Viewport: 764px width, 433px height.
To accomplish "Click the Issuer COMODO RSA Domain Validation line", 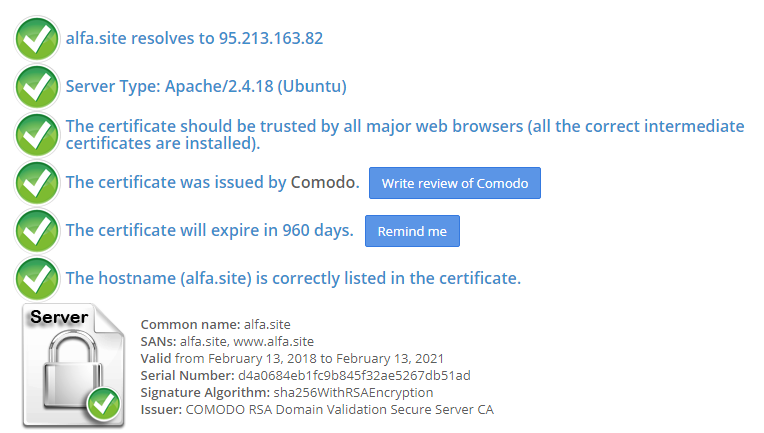I will point(317,410).
